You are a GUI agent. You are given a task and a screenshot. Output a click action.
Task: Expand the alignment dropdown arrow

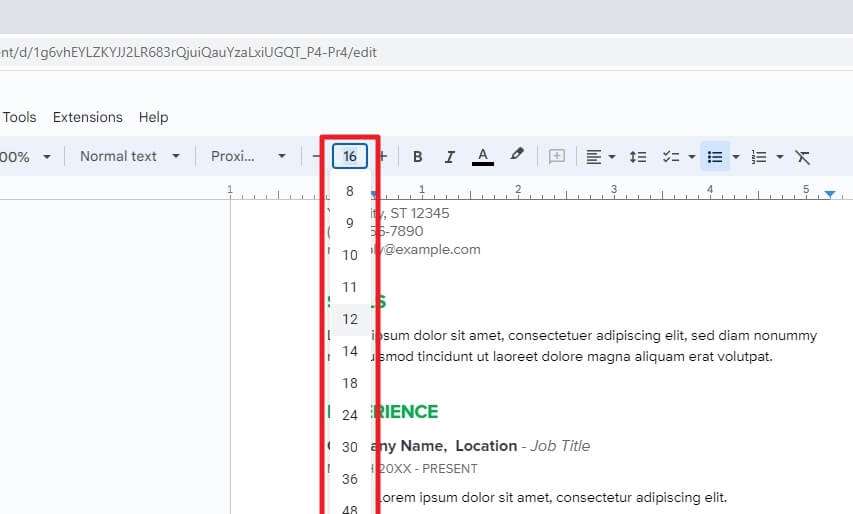point(611,157)
